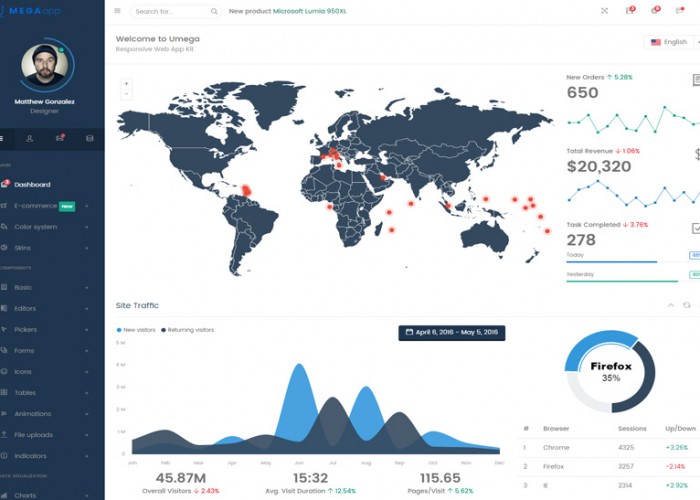Click the Dashboard icon in sidebar
Screen dimensions: 700x500
point(4,184)
